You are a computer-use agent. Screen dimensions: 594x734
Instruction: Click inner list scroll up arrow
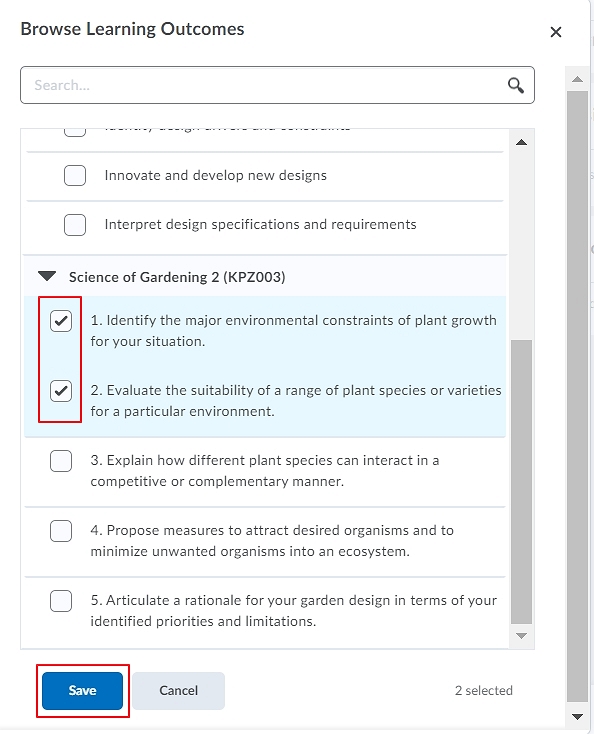pos(521,142)
